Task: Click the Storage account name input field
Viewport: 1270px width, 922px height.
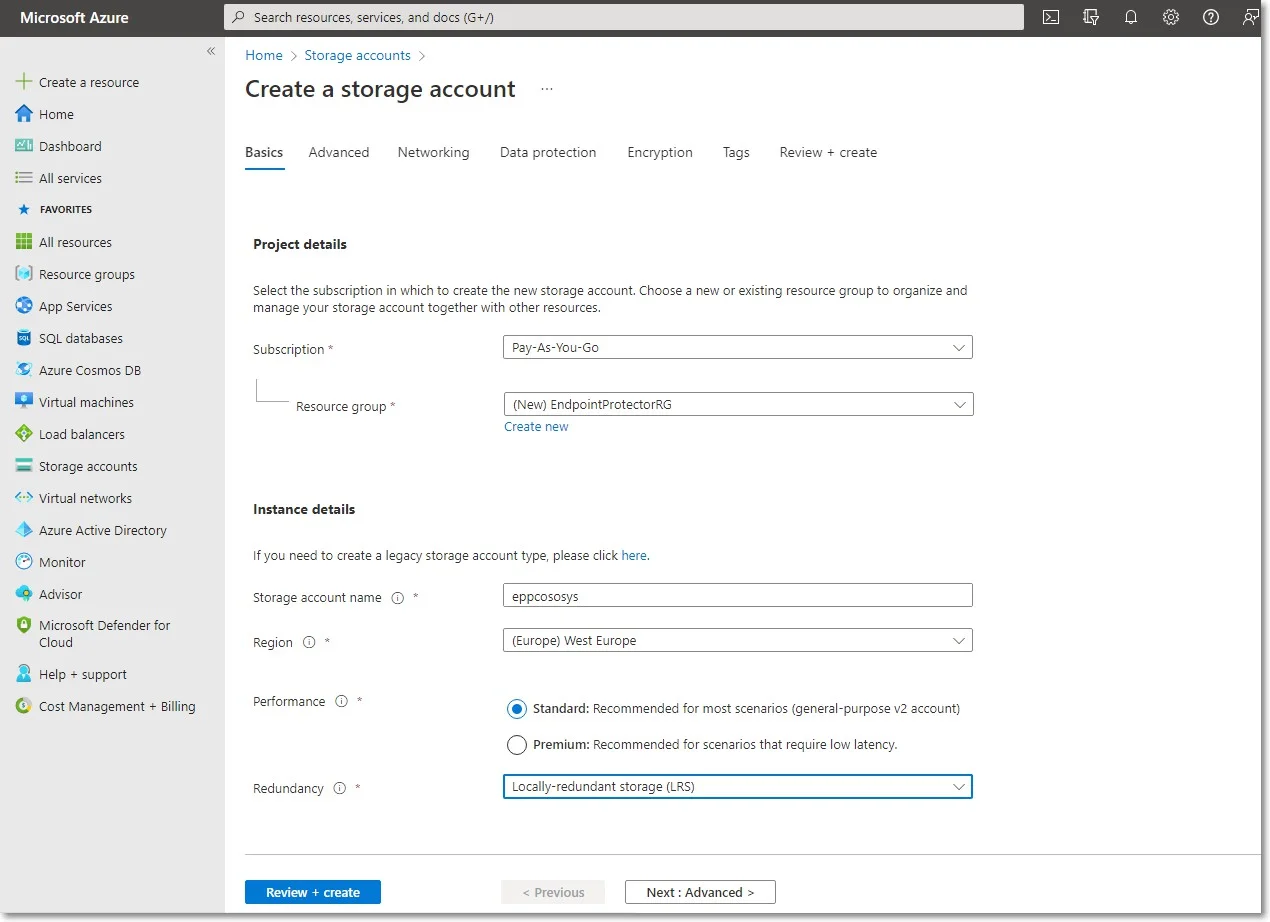Action: pos(738,595)
